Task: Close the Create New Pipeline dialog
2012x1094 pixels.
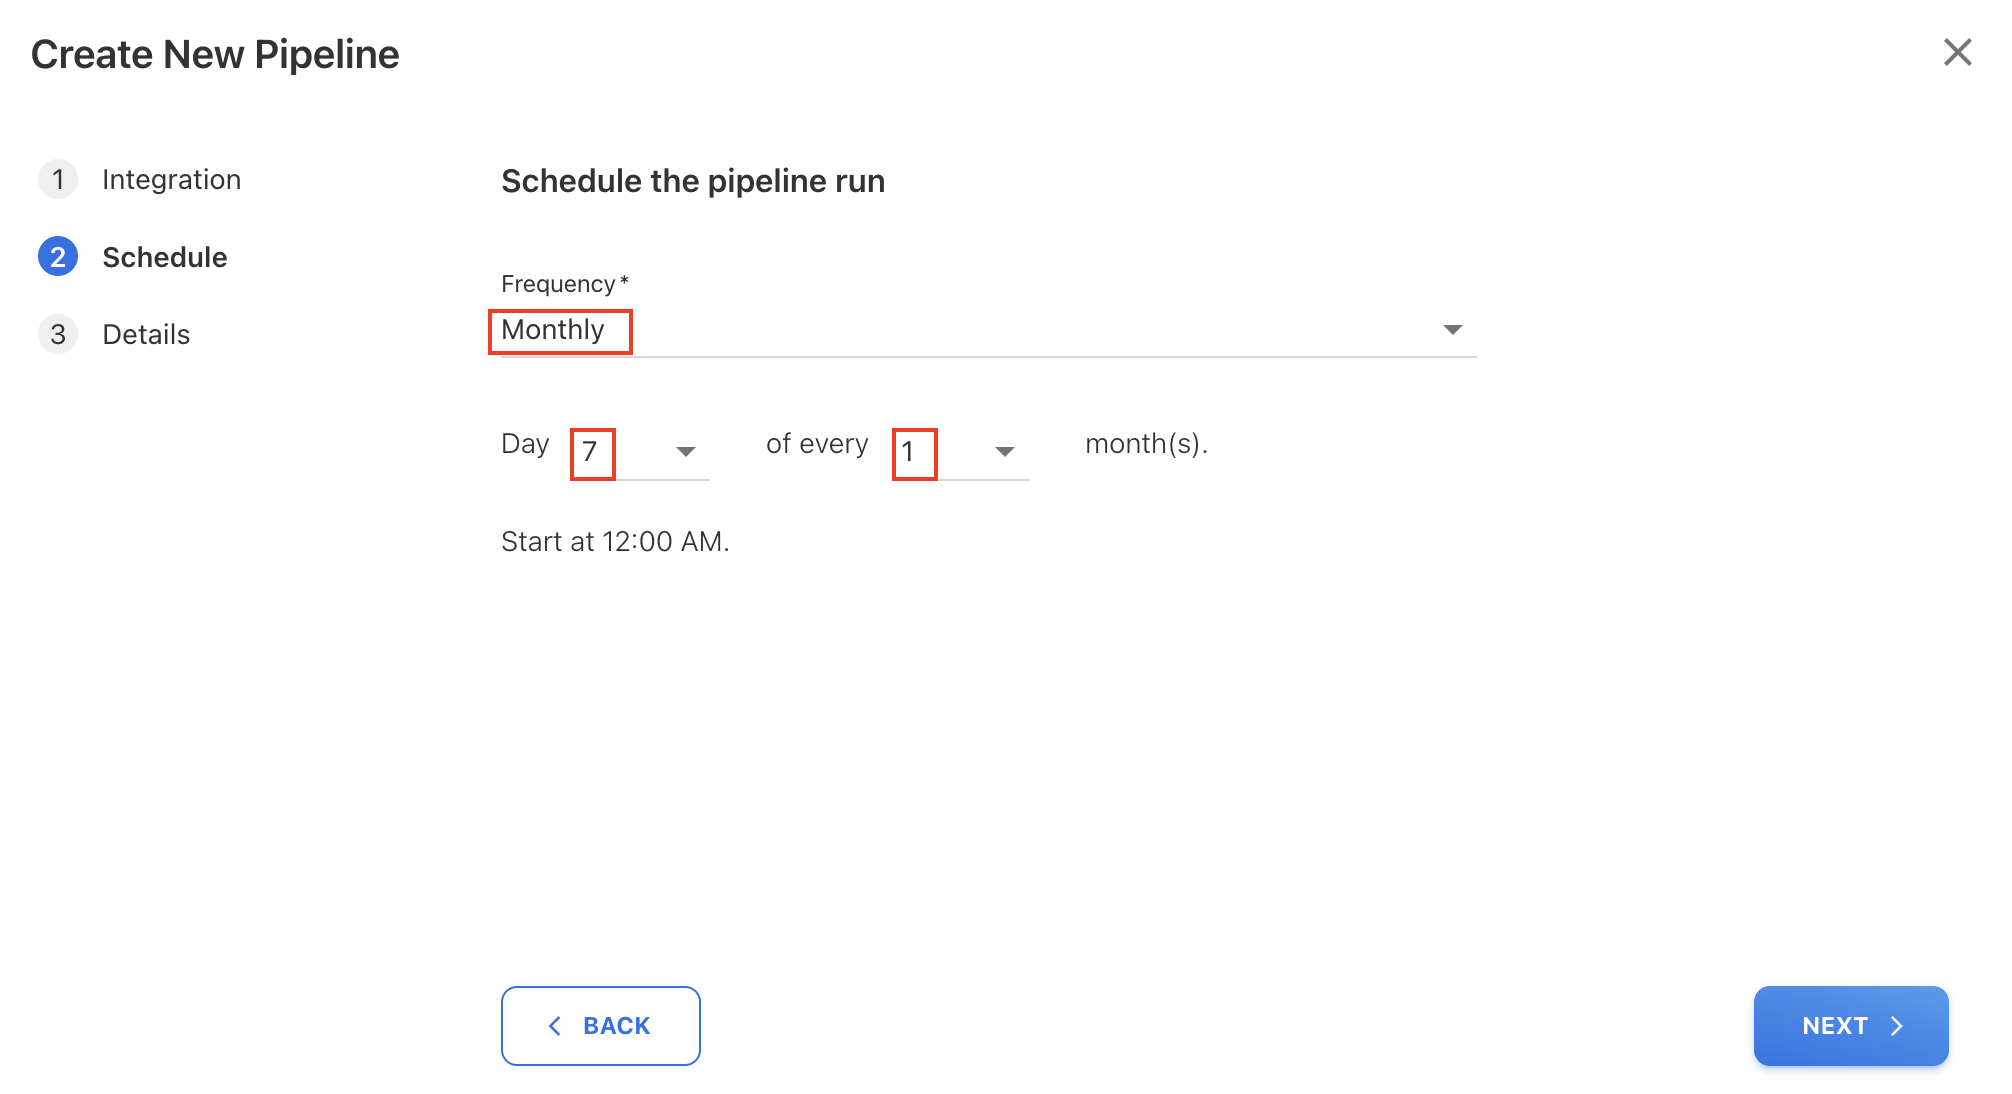Action: pos(1957,52)
